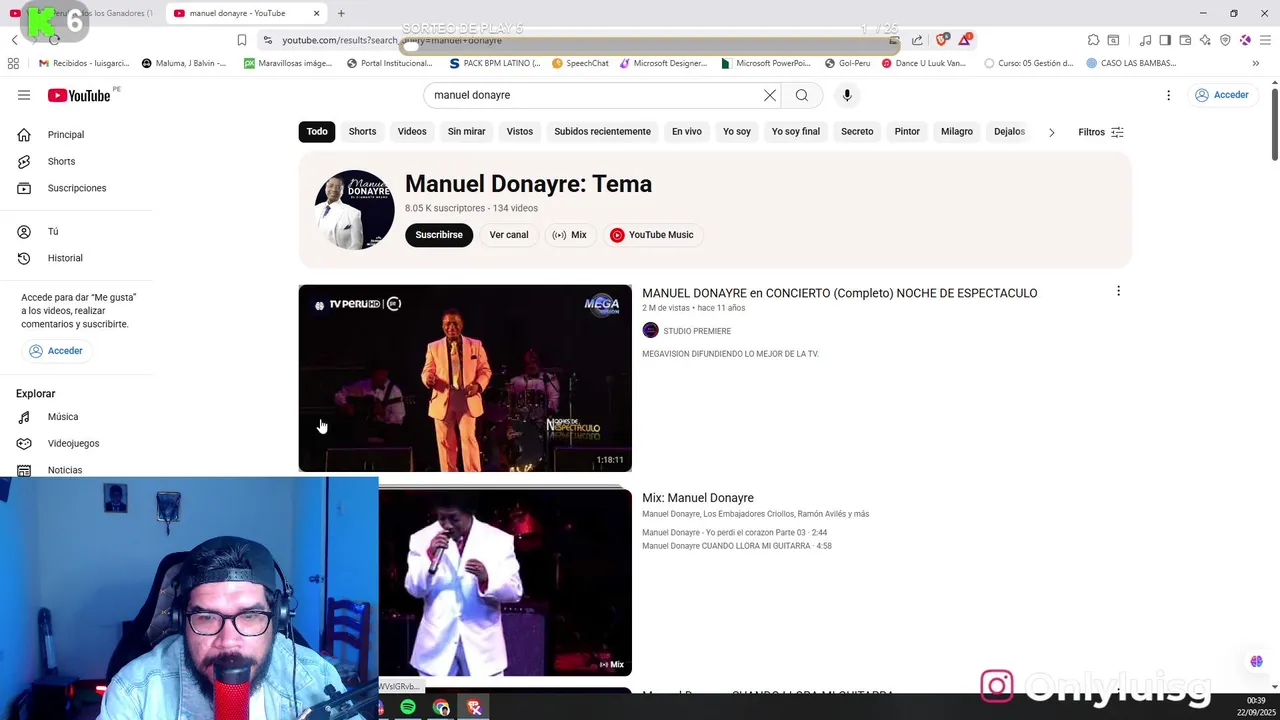Click the magnifier search button
Viewport: 1280px width, 720px height.
tap(802, 95)
